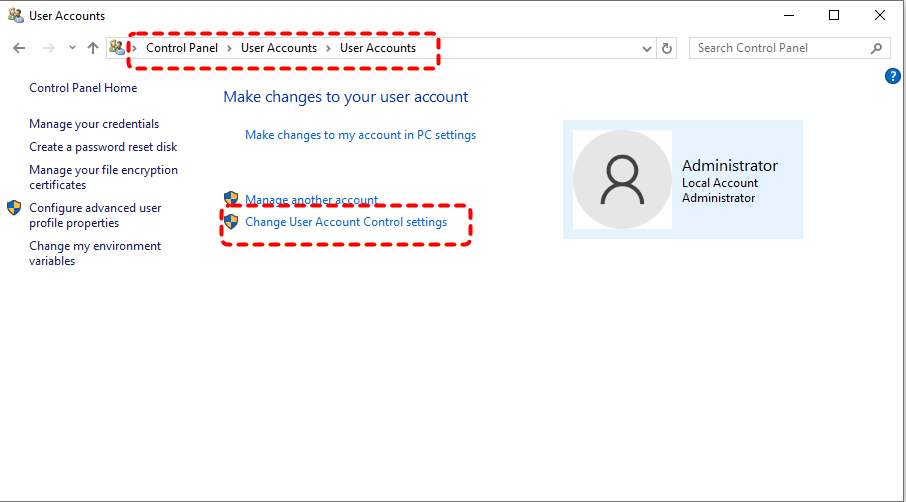Click the Administrator account picture
The width and height of the screenshot is (906, 502).
tap(622, 180)
